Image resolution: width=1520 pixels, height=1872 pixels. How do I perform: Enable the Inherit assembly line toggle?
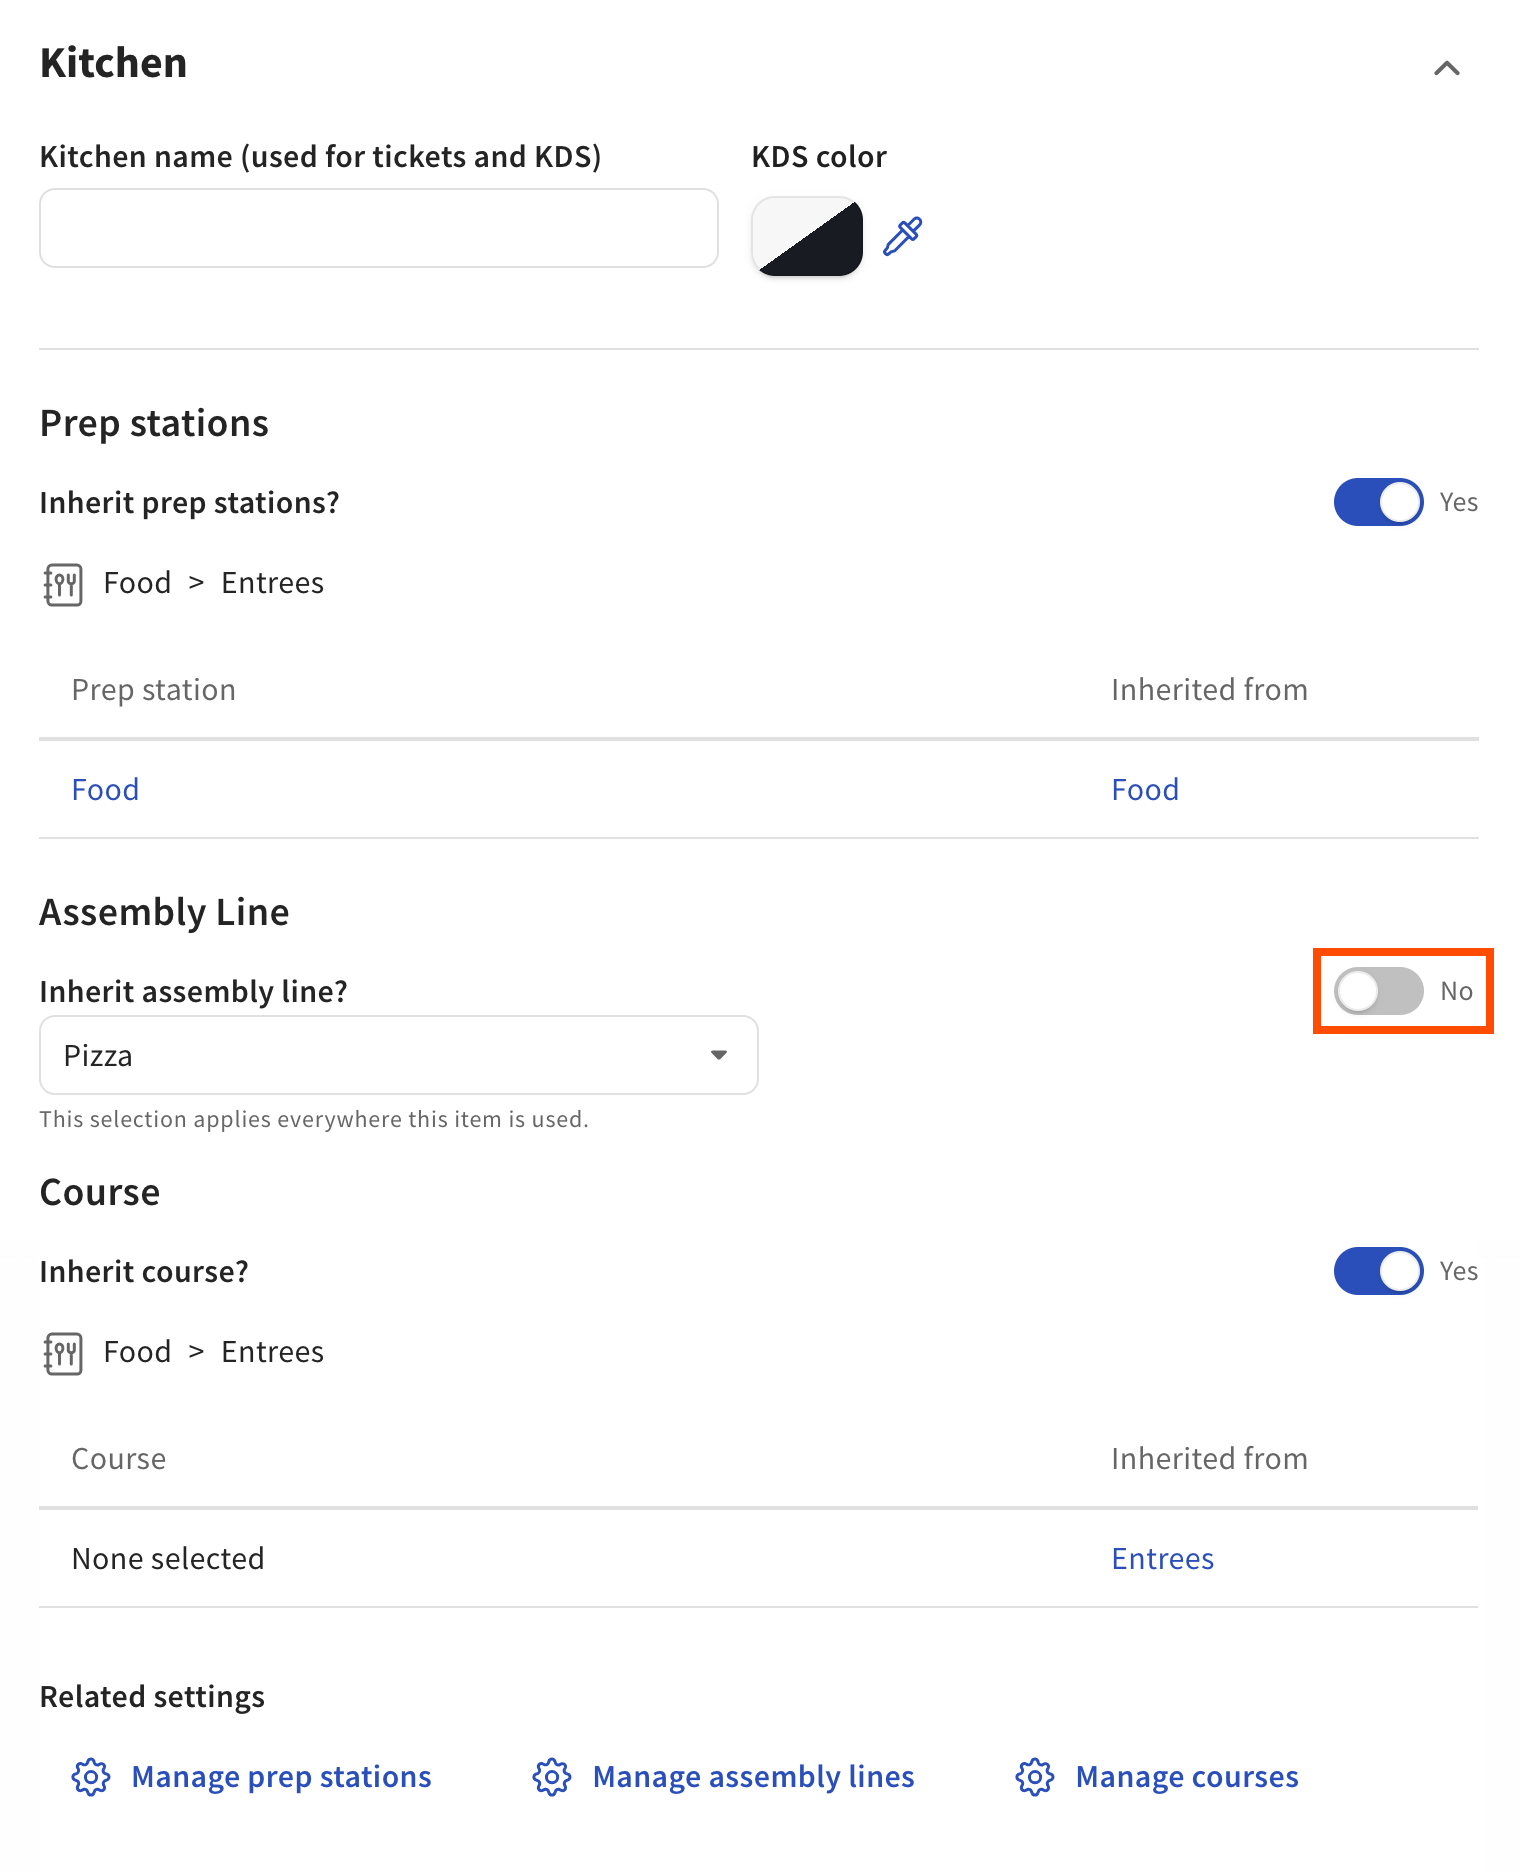tap(1379, 991)
